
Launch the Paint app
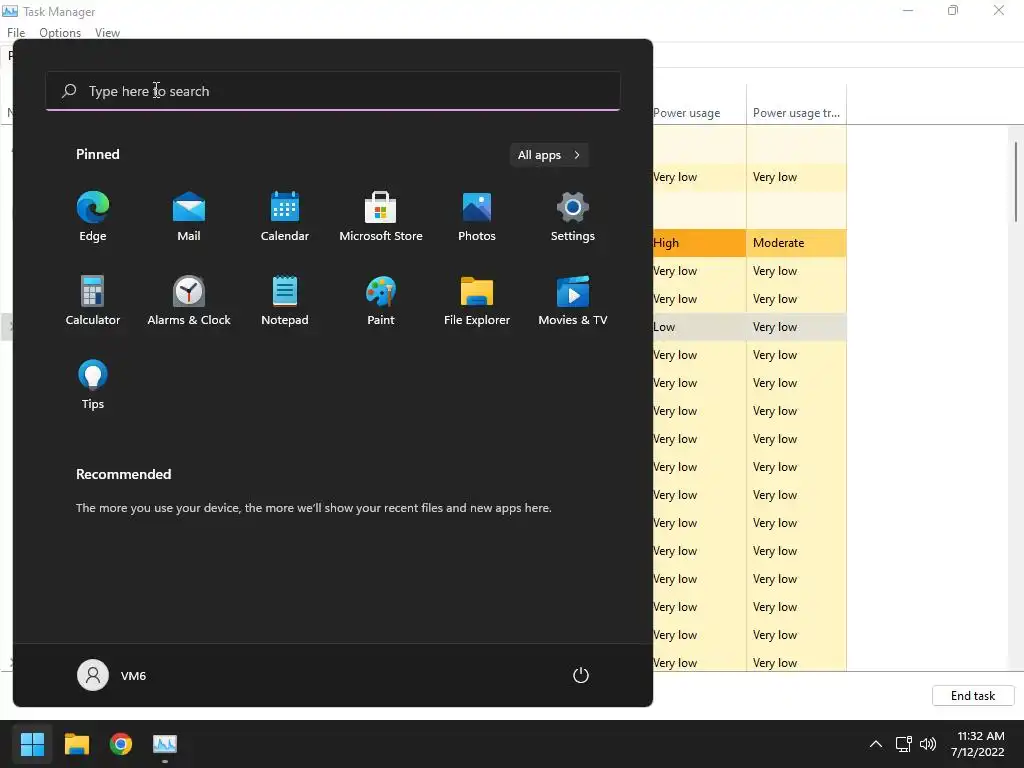click(x=381, y=300)
